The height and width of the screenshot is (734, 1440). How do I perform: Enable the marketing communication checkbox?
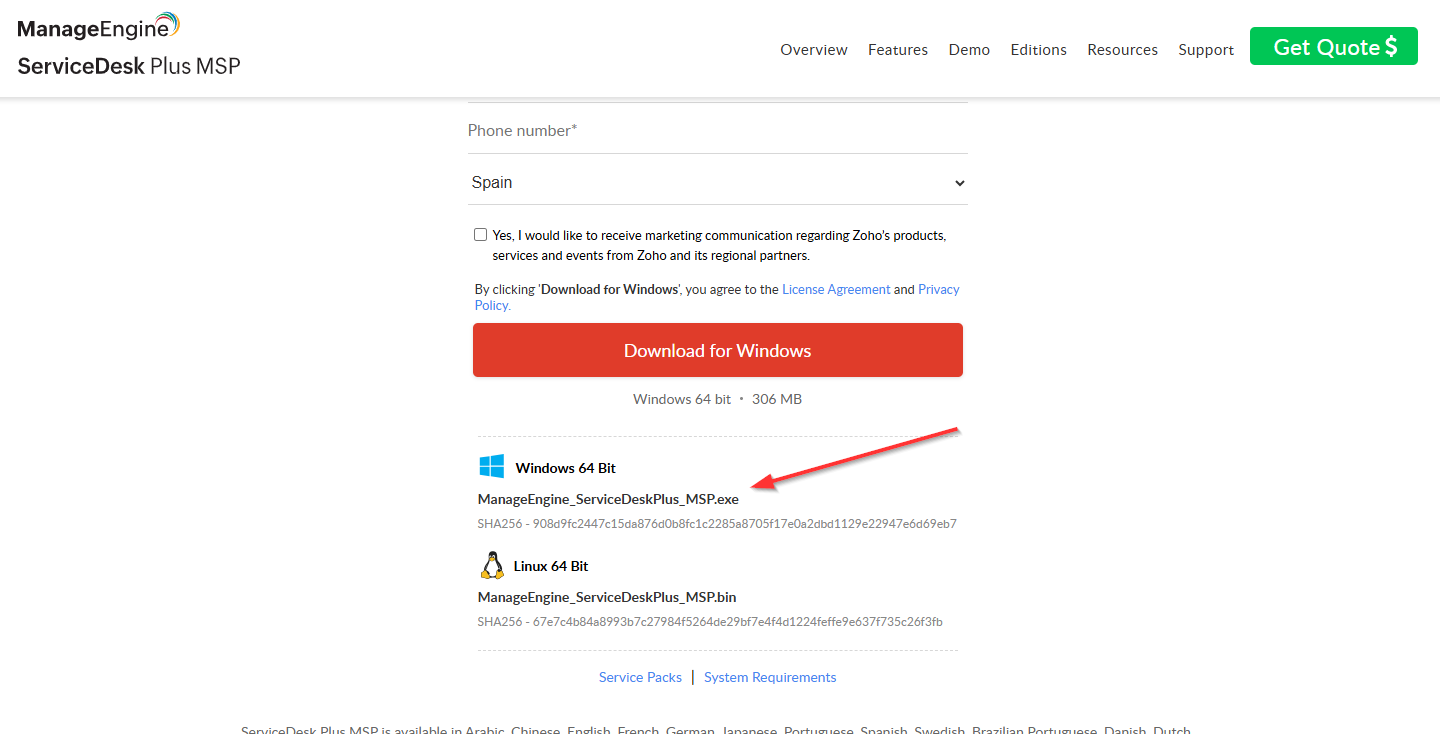pyautogui.click(x=481, y=235)
